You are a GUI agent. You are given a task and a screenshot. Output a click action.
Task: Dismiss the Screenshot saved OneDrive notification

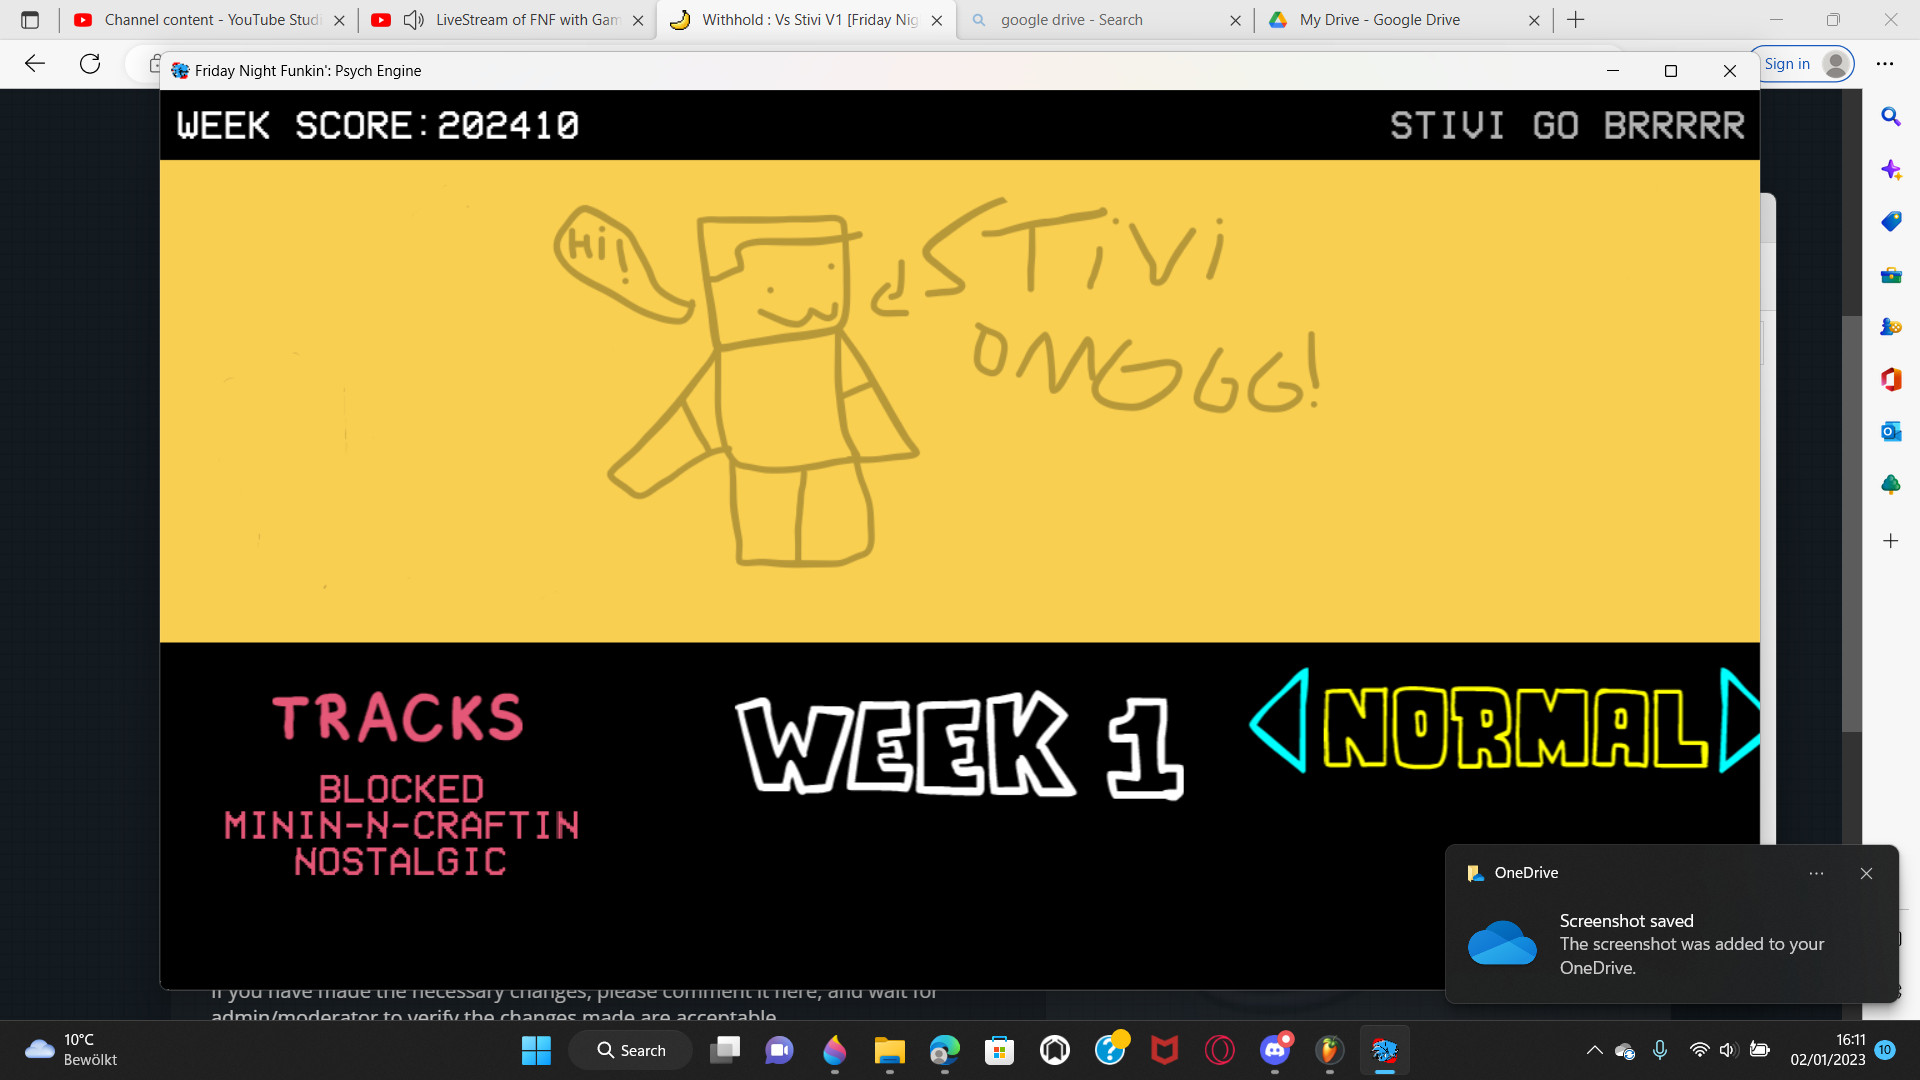1866,873
